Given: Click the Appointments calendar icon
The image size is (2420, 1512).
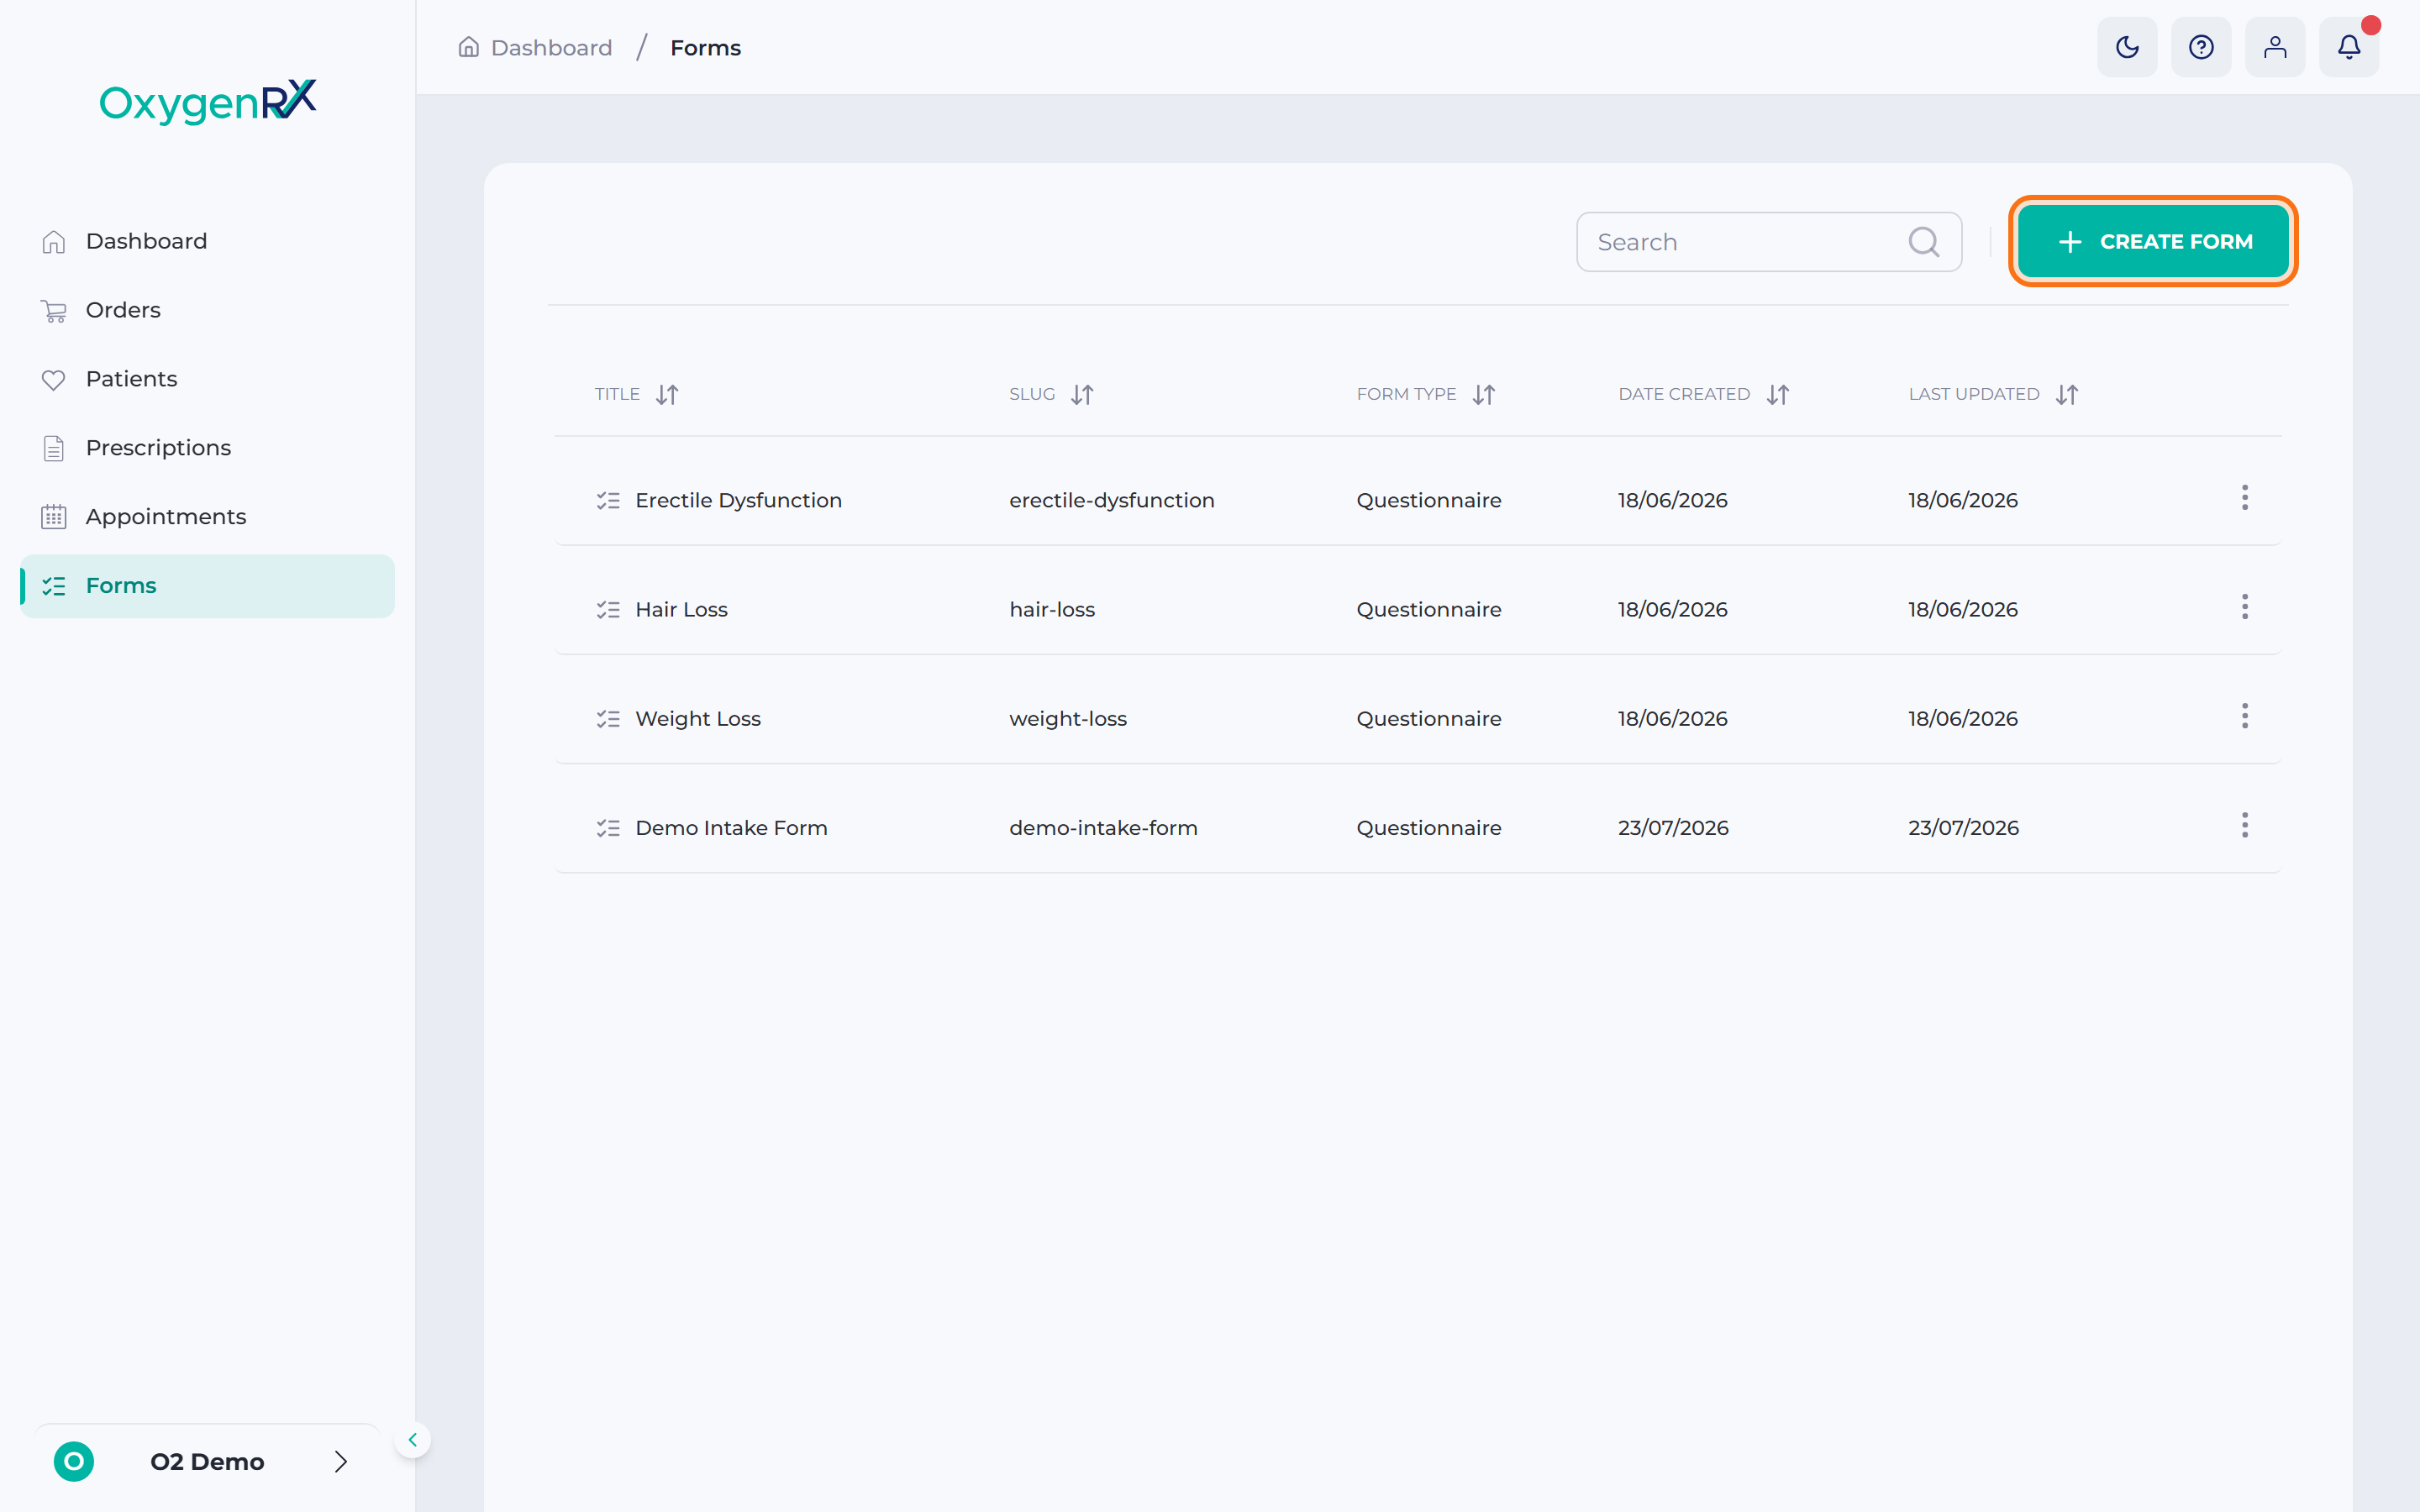Looking at the screenshot, I should point(54,517).
